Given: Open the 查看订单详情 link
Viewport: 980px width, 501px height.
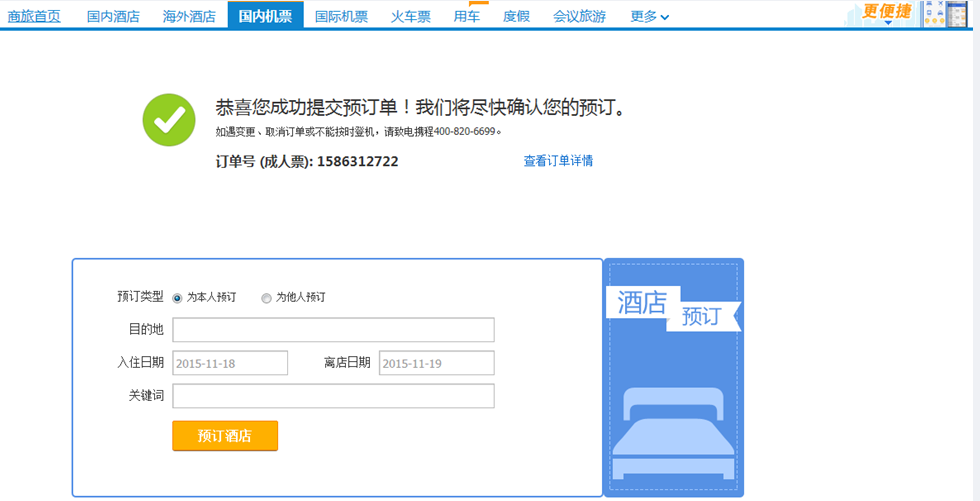Looking at the screenshot, I should coord(558,161).
